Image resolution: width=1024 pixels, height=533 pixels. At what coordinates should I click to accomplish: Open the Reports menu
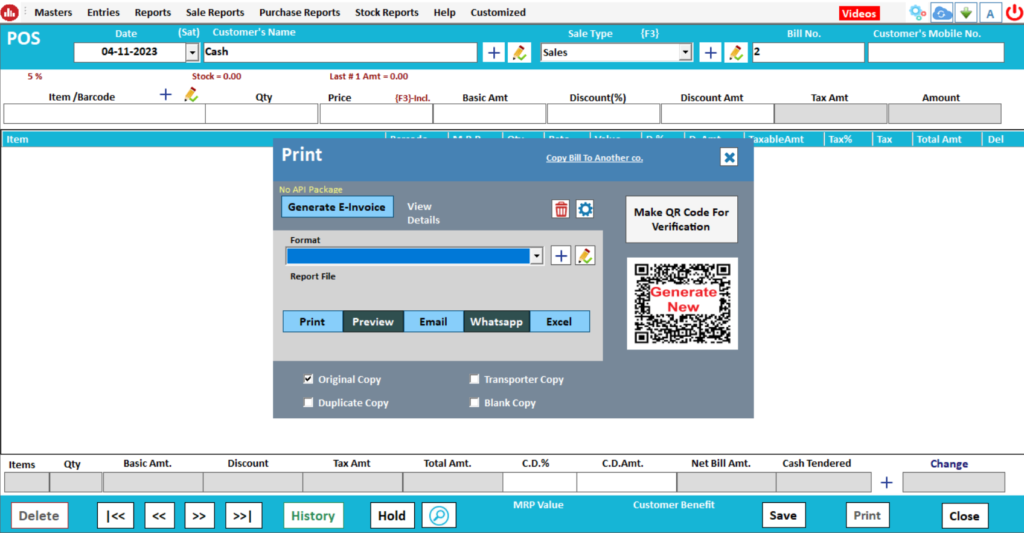point(153,12)
